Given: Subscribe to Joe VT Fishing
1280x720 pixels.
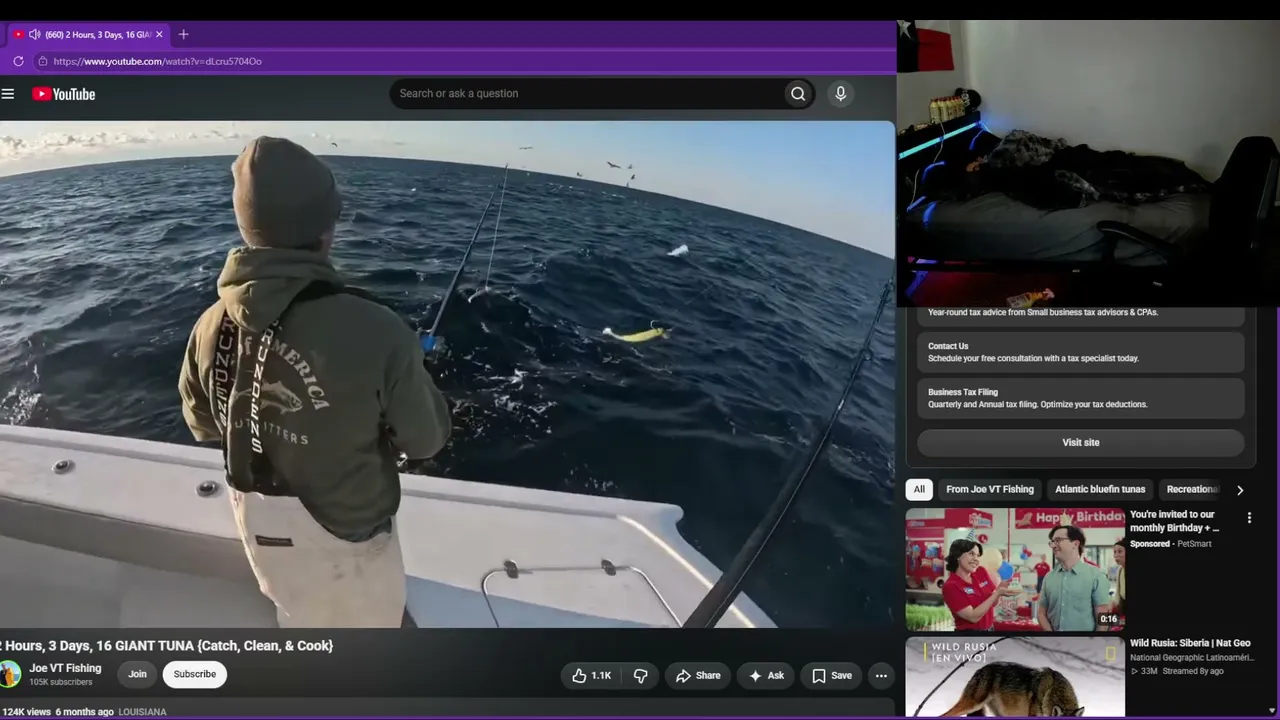Looking at the screenshot, I should (x=195, y=675).
